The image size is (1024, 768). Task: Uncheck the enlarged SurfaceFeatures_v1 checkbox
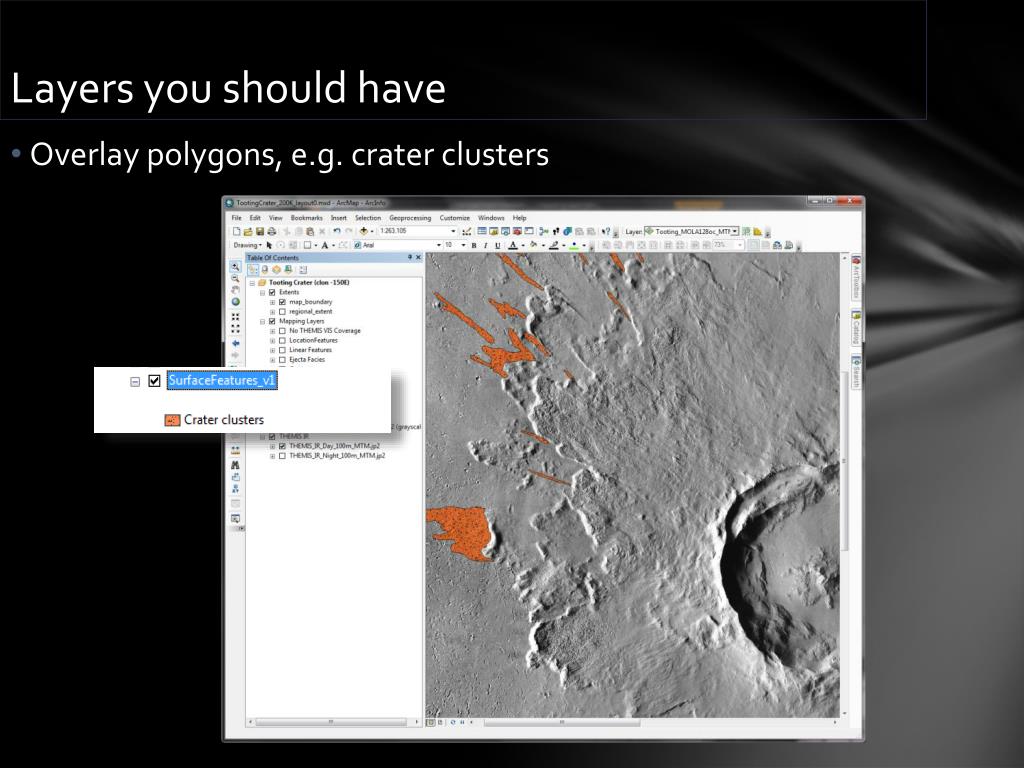click(x=154, y=381)
